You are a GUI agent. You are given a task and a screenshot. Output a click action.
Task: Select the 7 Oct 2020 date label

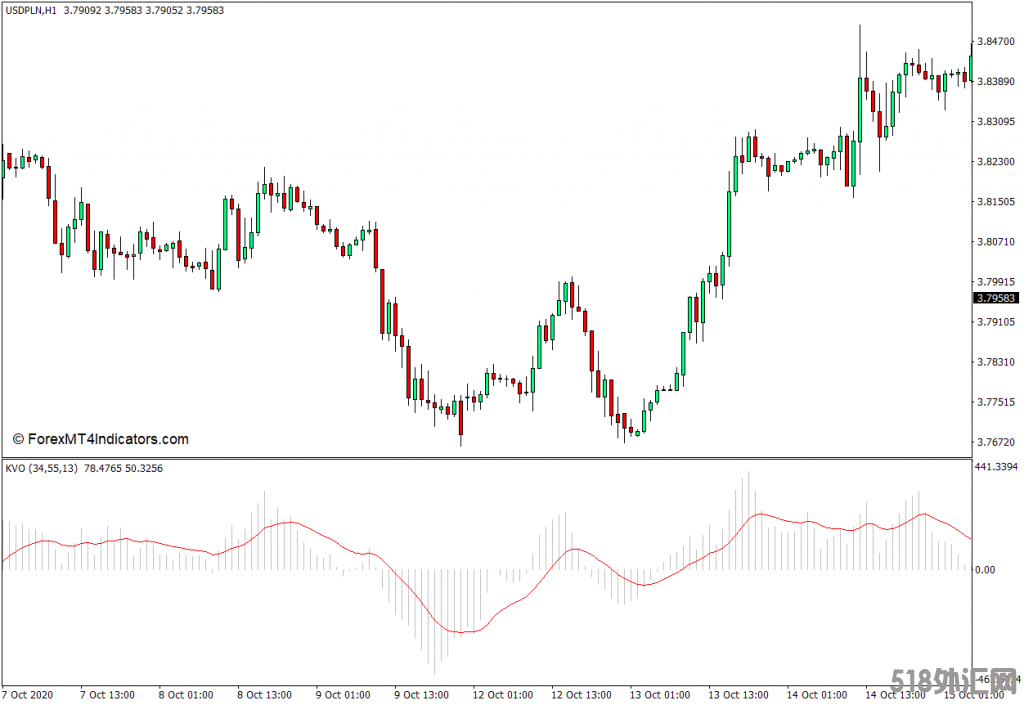click(28, 694)
